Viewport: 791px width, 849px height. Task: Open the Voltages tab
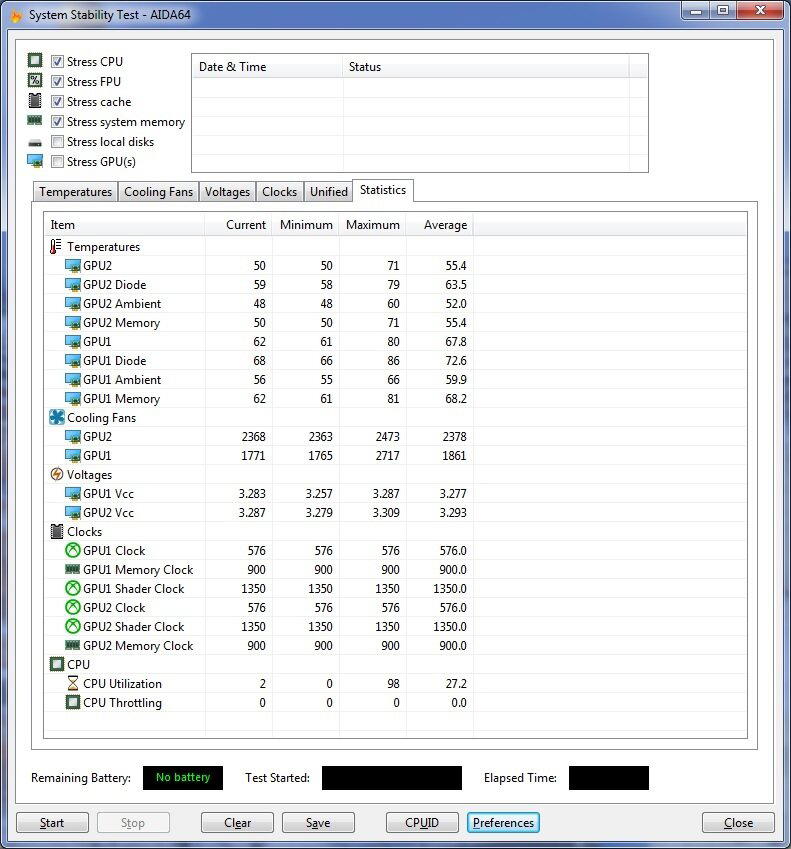pyautogui.click(x=227, y=192)
